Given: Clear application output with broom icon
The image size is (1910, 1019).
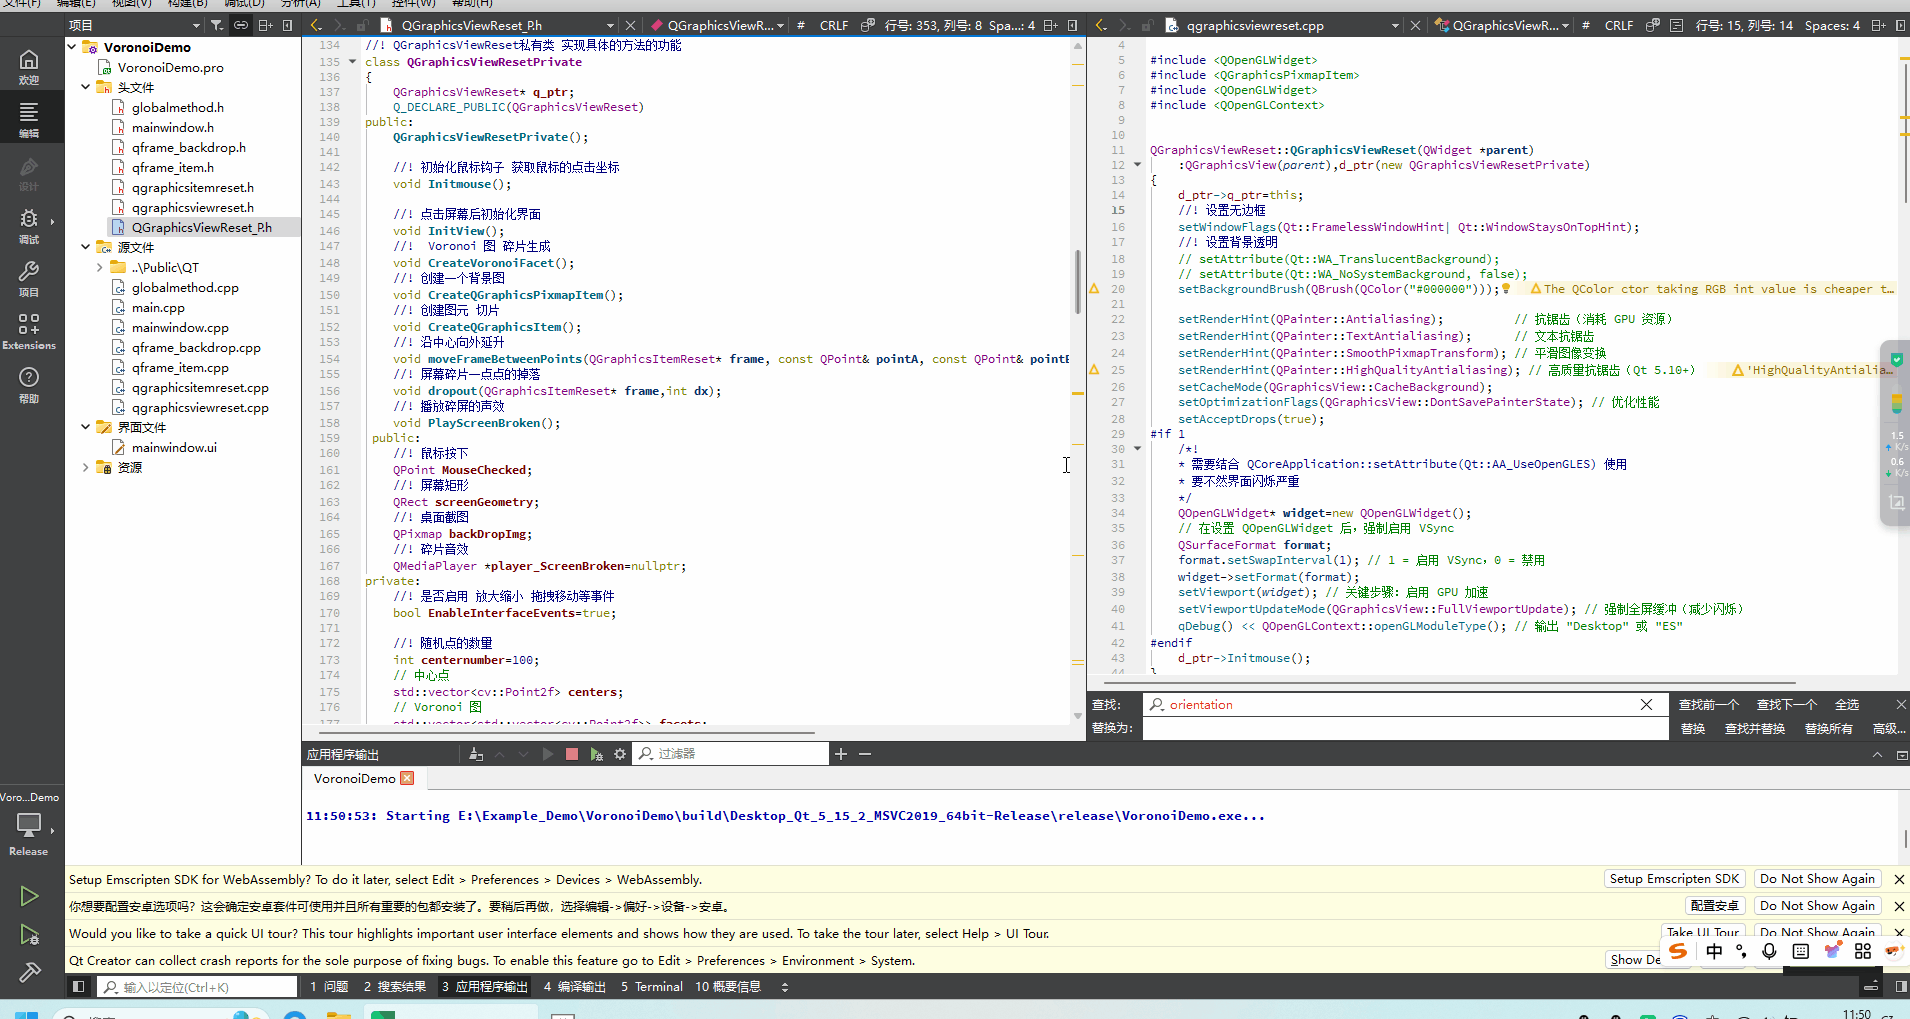Looking at the screenshot, I should [476, 754].
